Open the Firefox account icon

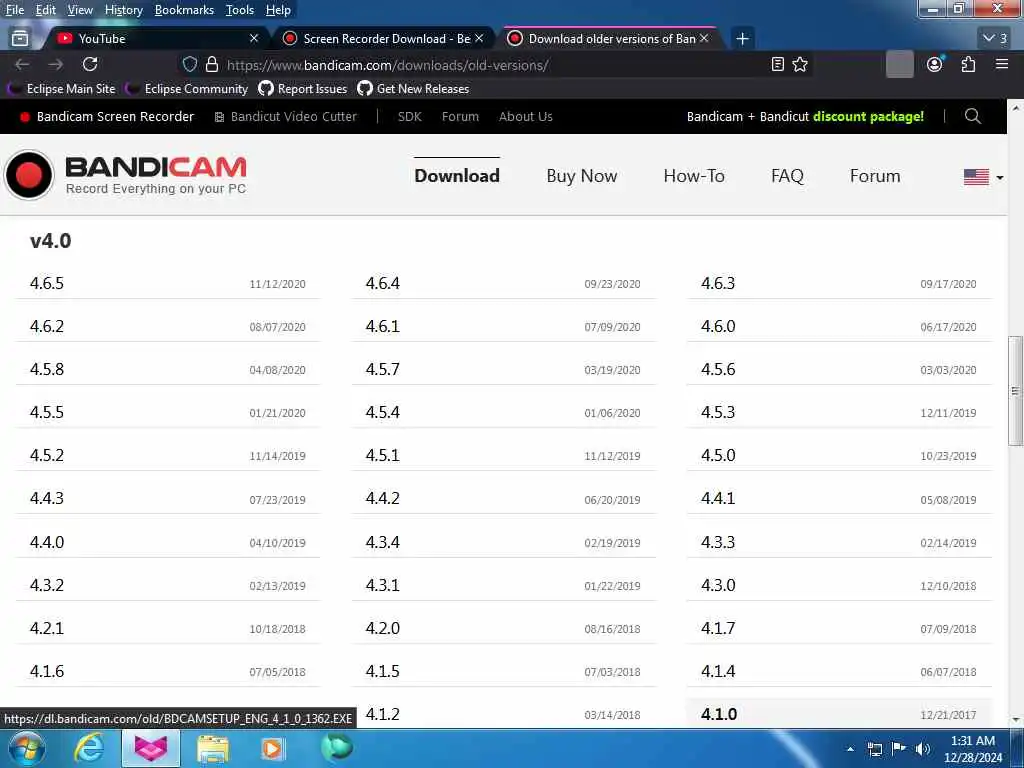(935, 64)
